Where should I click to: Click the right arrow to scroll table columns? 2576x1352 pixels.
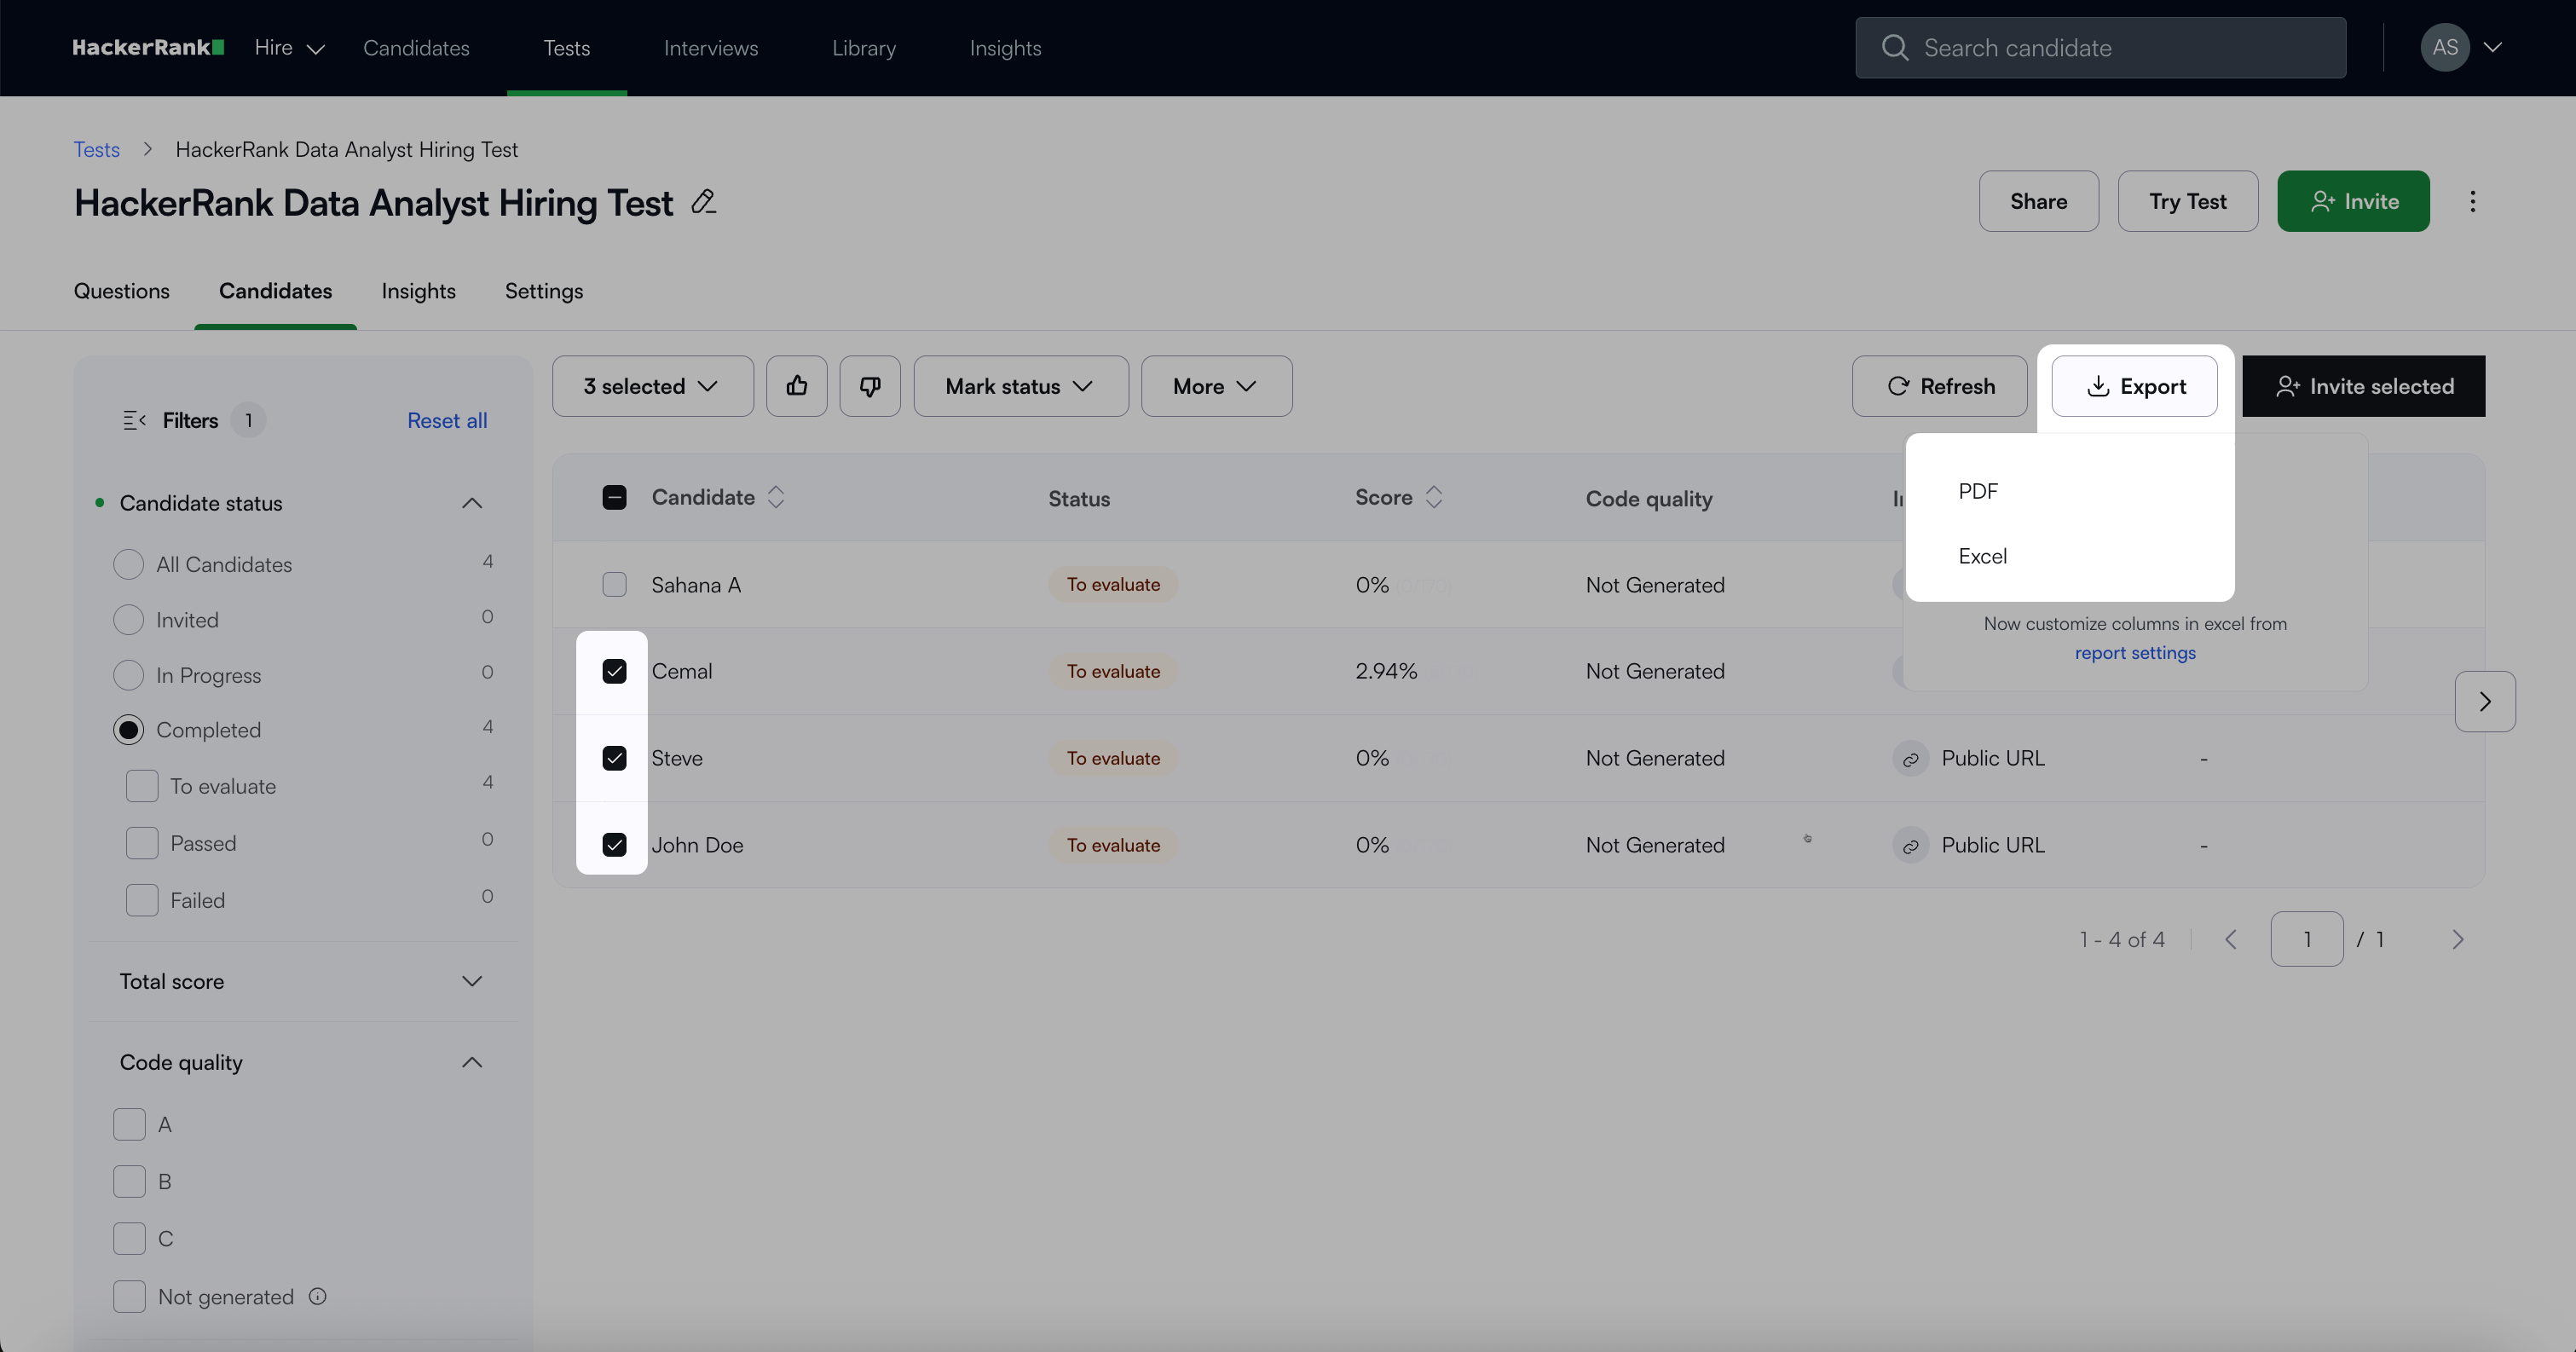pyautogui.click(x=2484, y=701)
